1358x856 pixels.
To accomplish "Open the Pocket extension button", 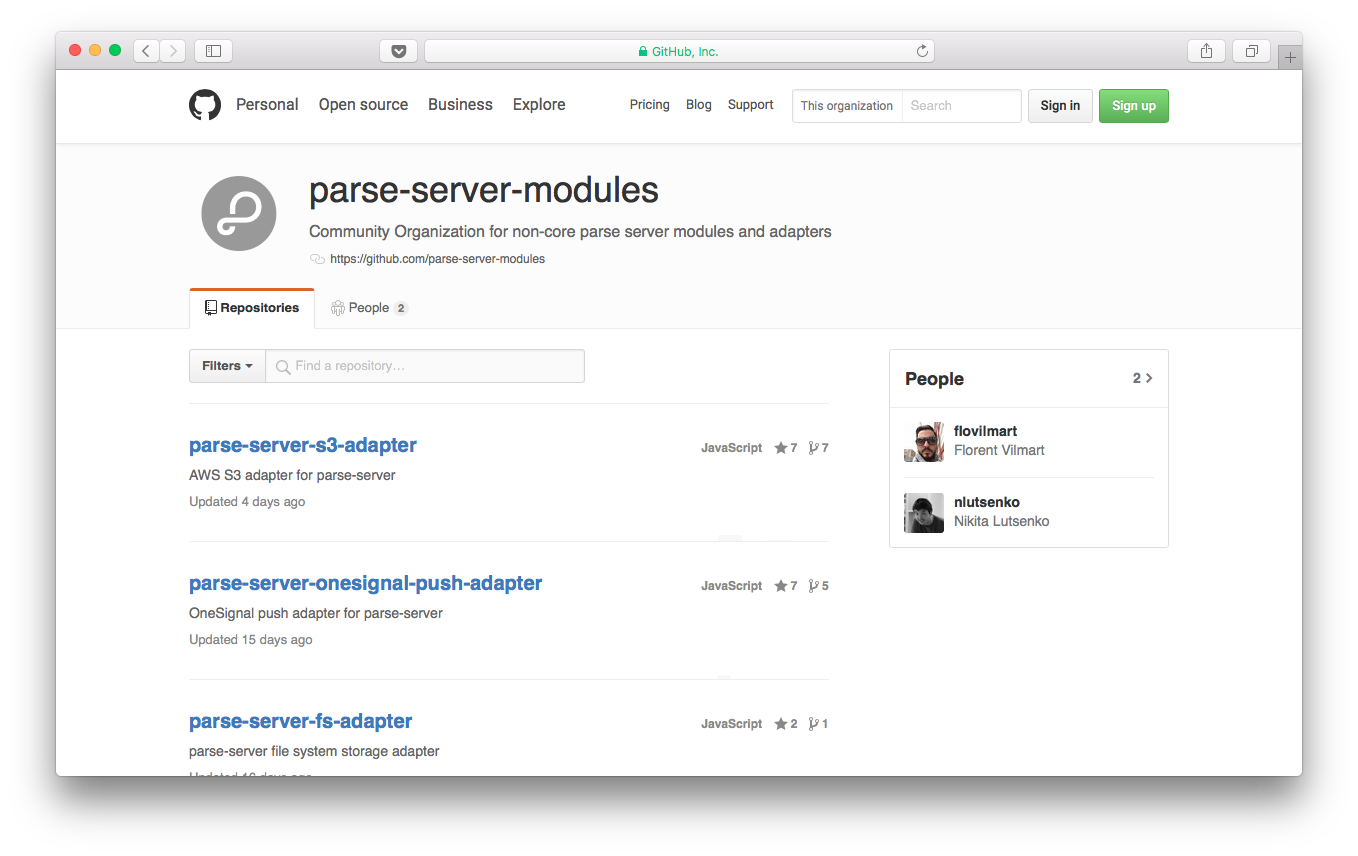I will (x=398, y=51).
